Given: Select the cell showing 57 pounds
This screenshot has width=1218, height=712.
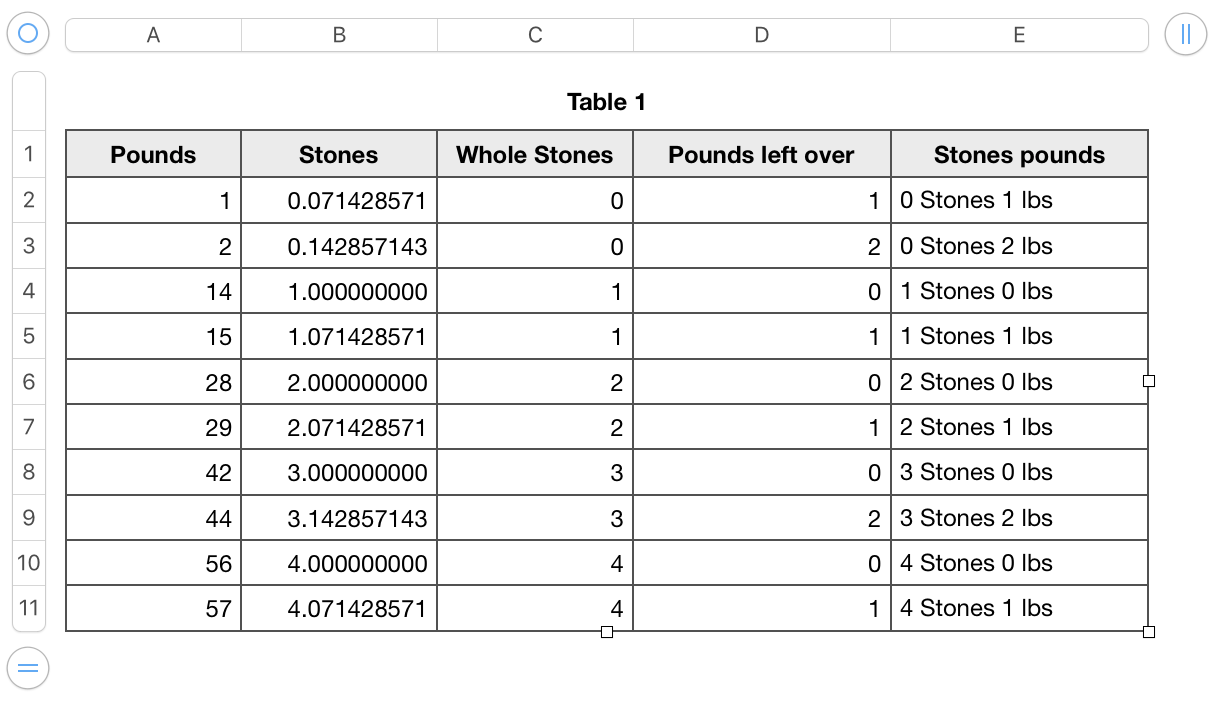Looking at the screenshot, I should coord(153,609).
